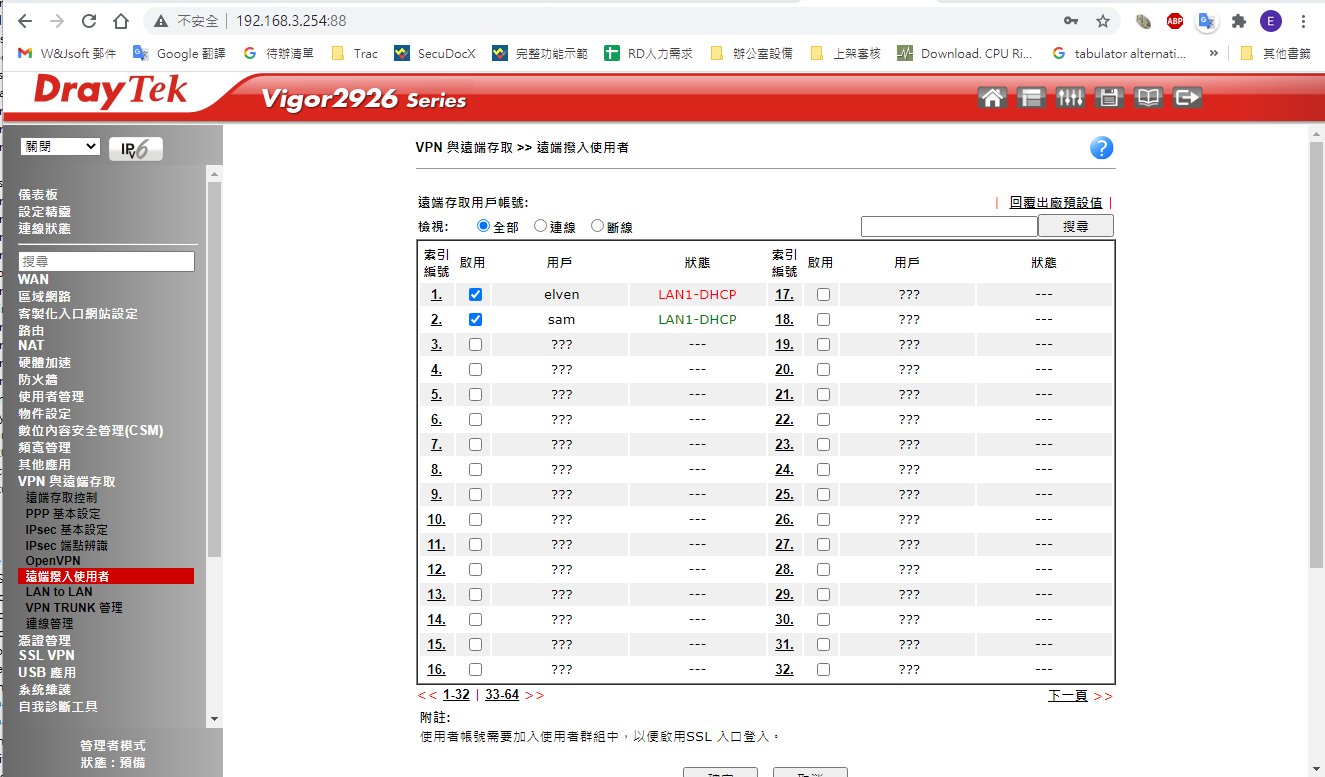1325x777 pixels.
Task: Focus the sidebar 搜尋 search field
Action: pyautogui.click(x=107, y=261)
